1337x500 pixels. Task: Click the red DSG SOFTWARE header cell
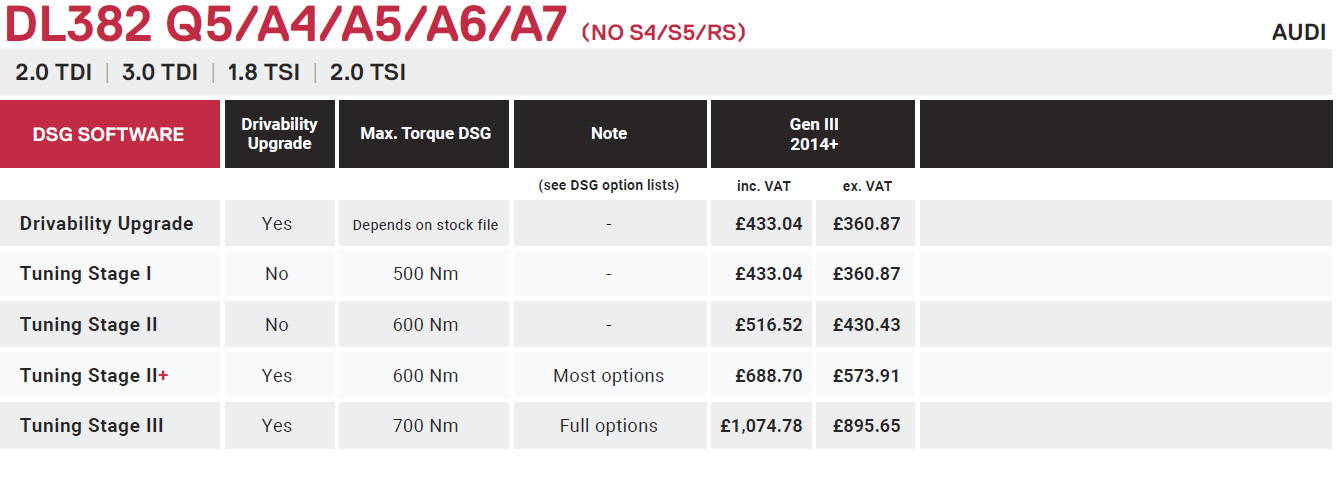click(x=110, y=134)
